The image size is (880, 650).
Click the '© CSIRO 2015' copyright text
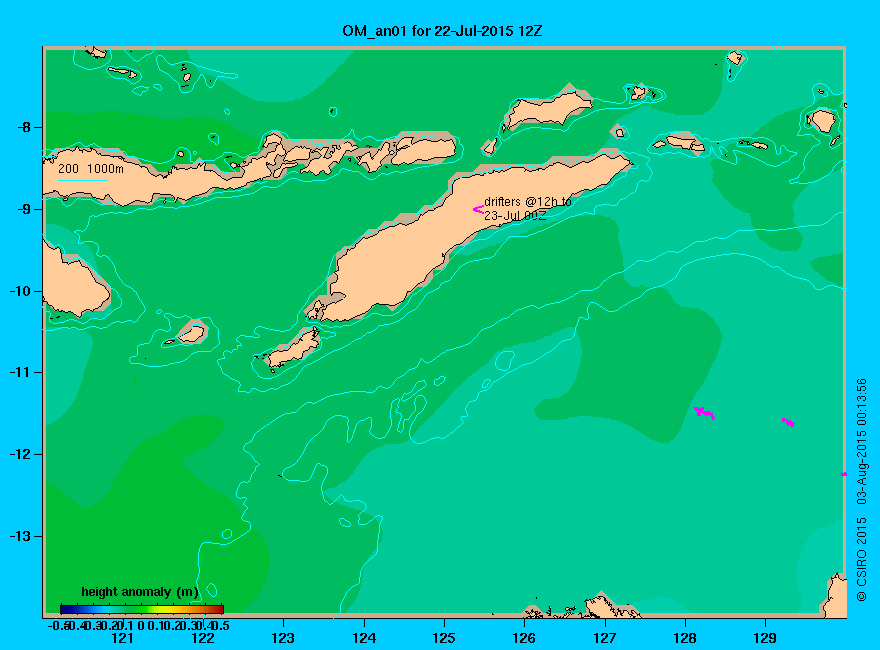point(861,560)
